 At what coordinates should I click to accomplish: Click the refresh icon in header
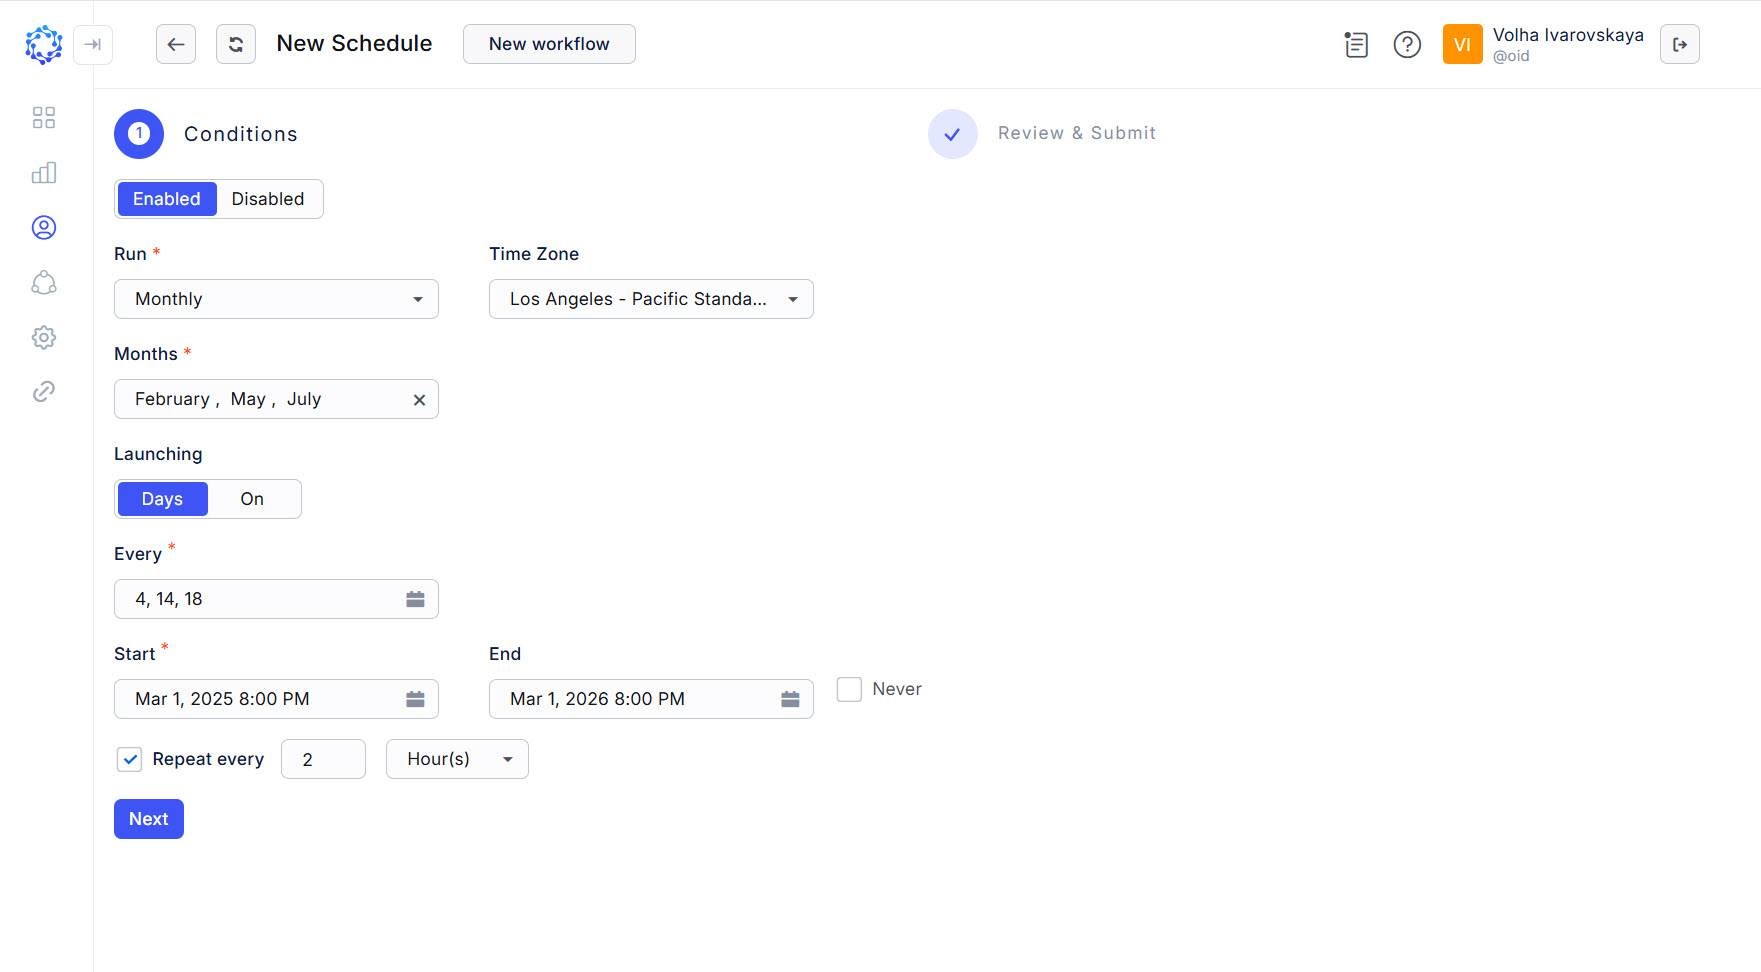point(236,44)
